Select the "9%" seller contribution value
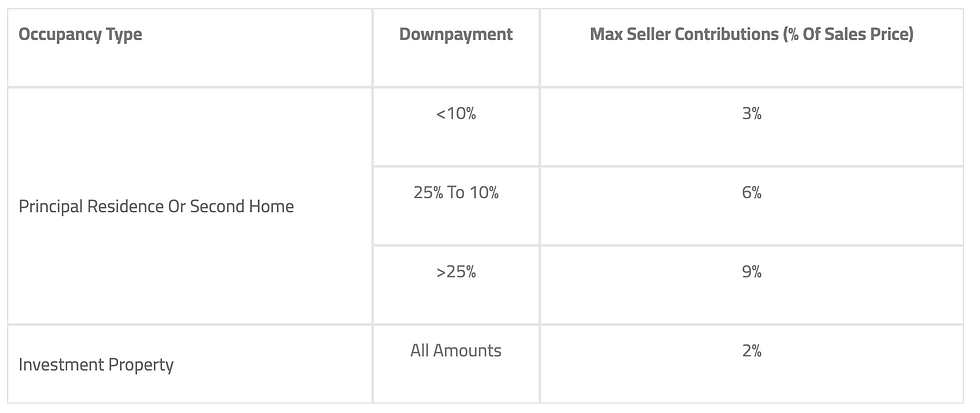 752,272
